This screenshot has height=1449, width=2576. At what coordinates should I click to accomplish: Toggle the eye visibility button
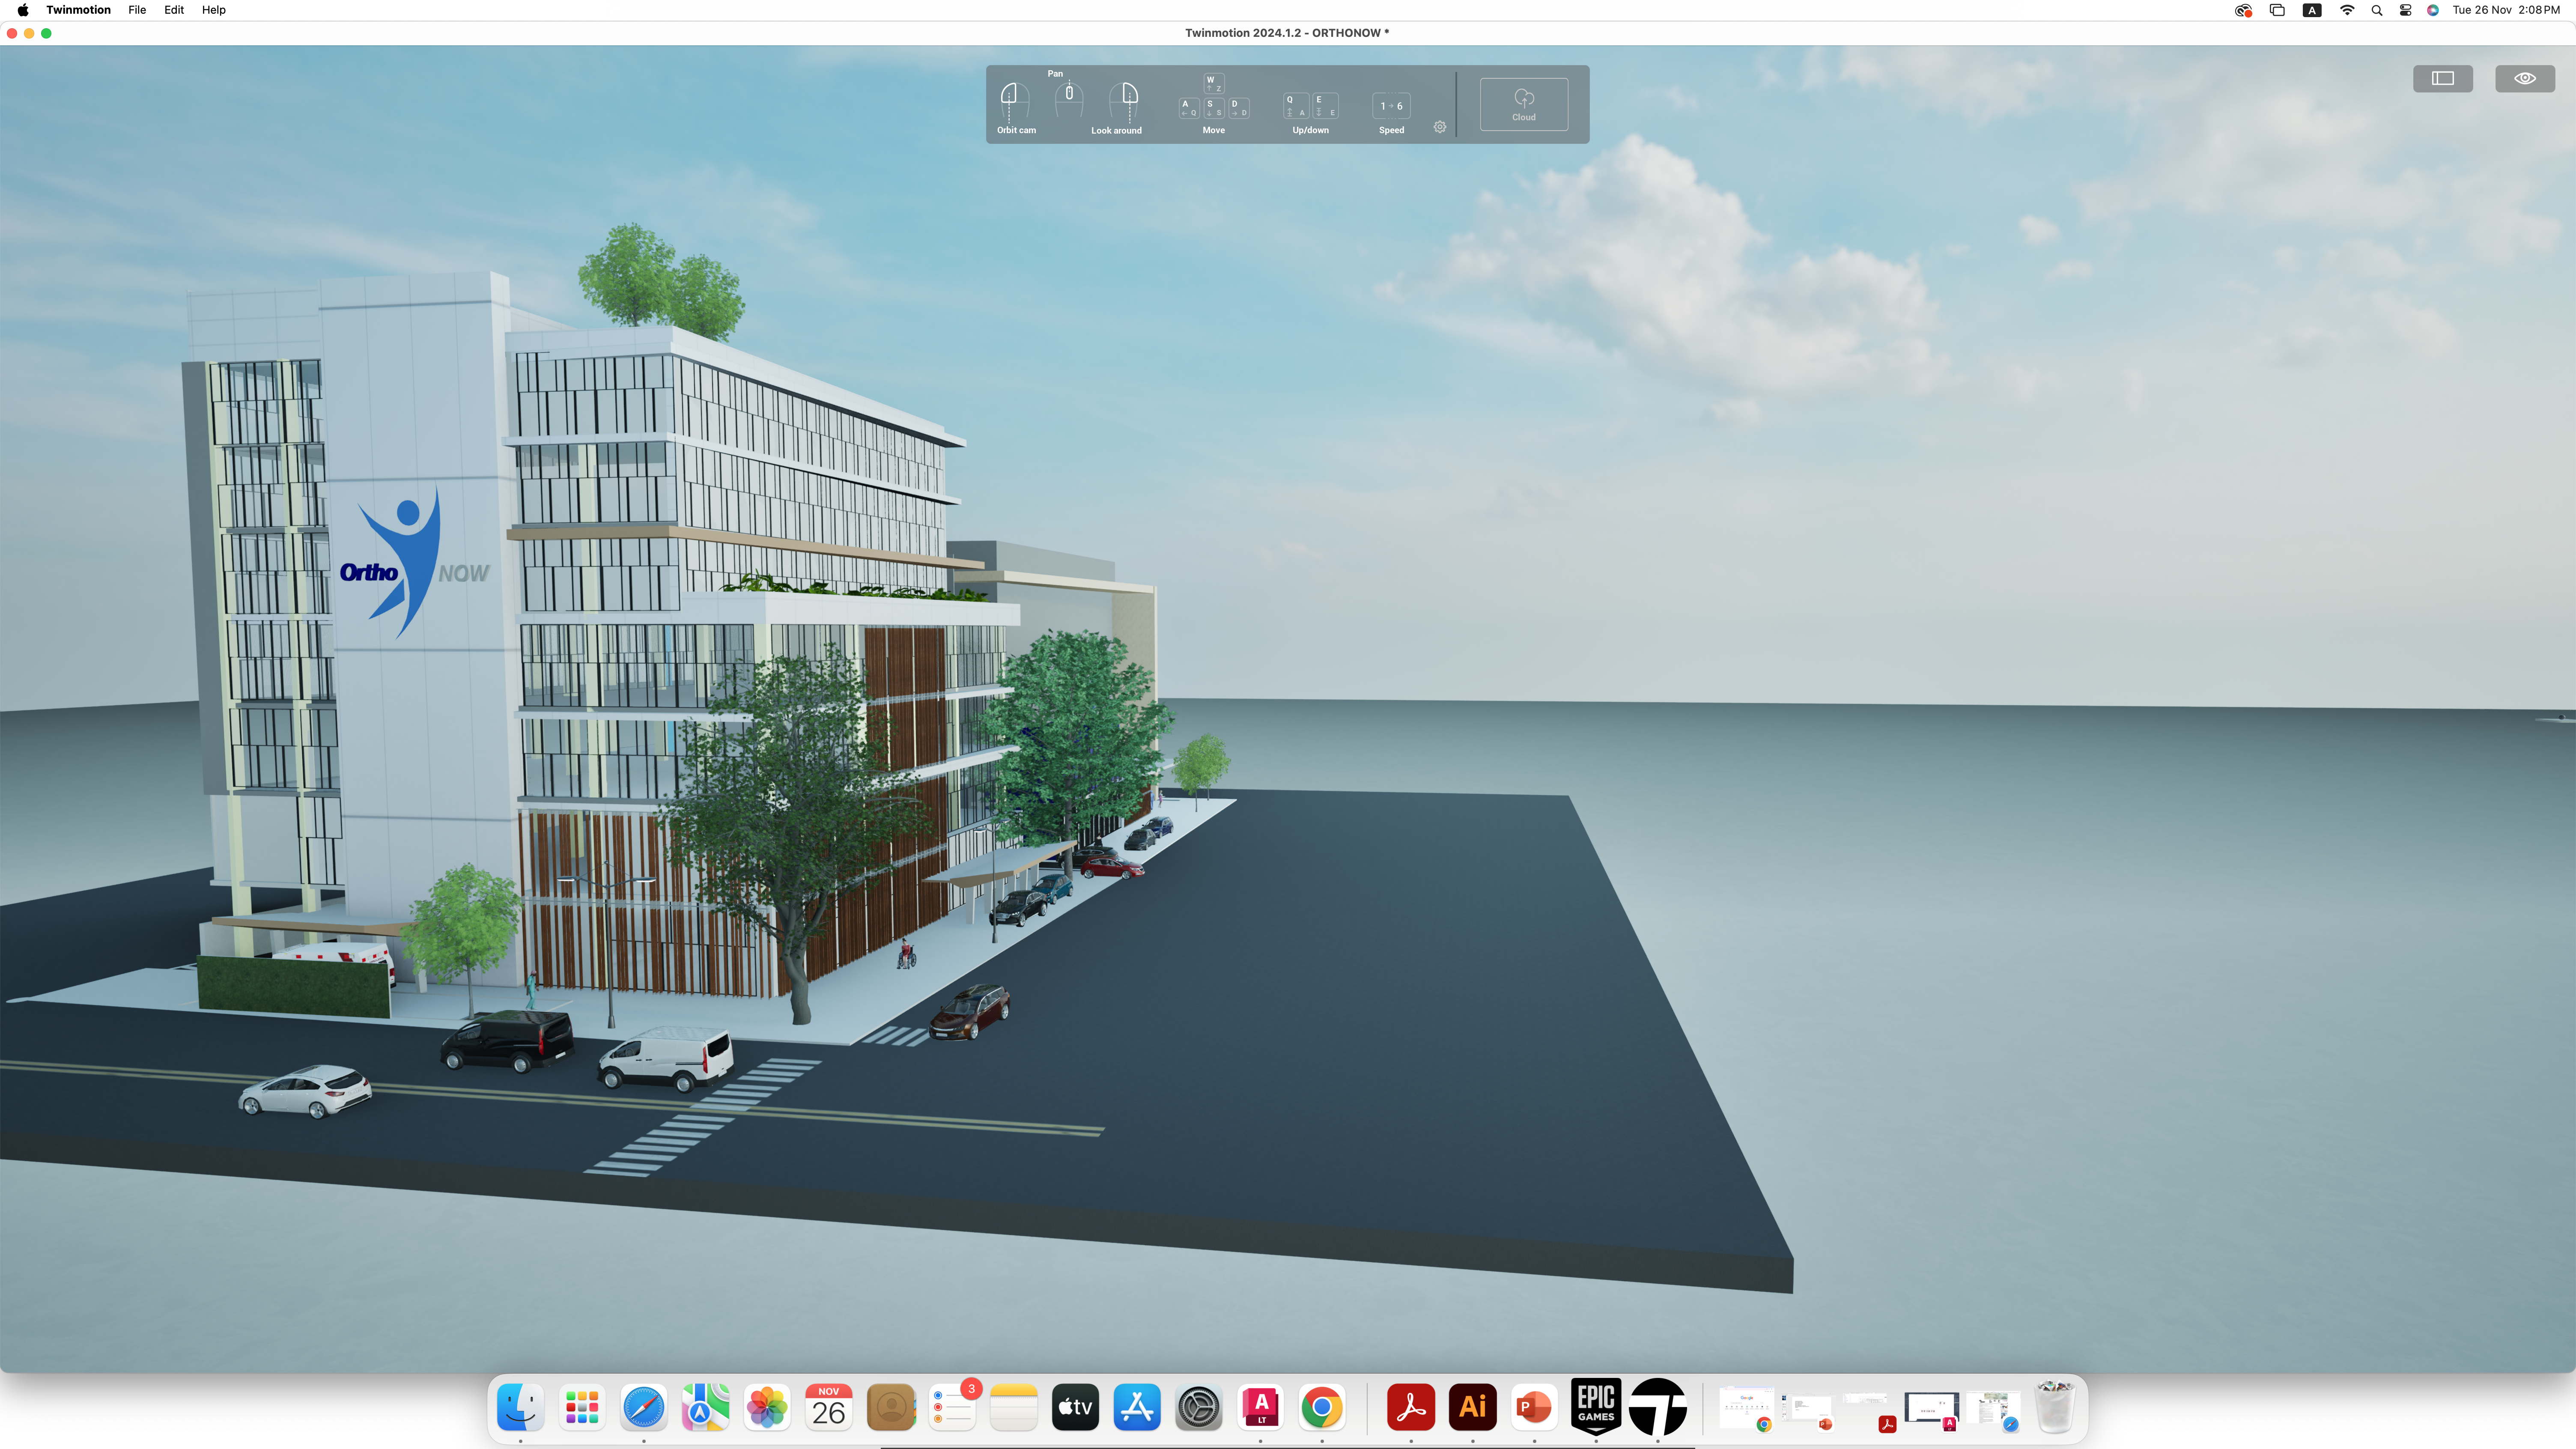click(x=2524, y=78)
